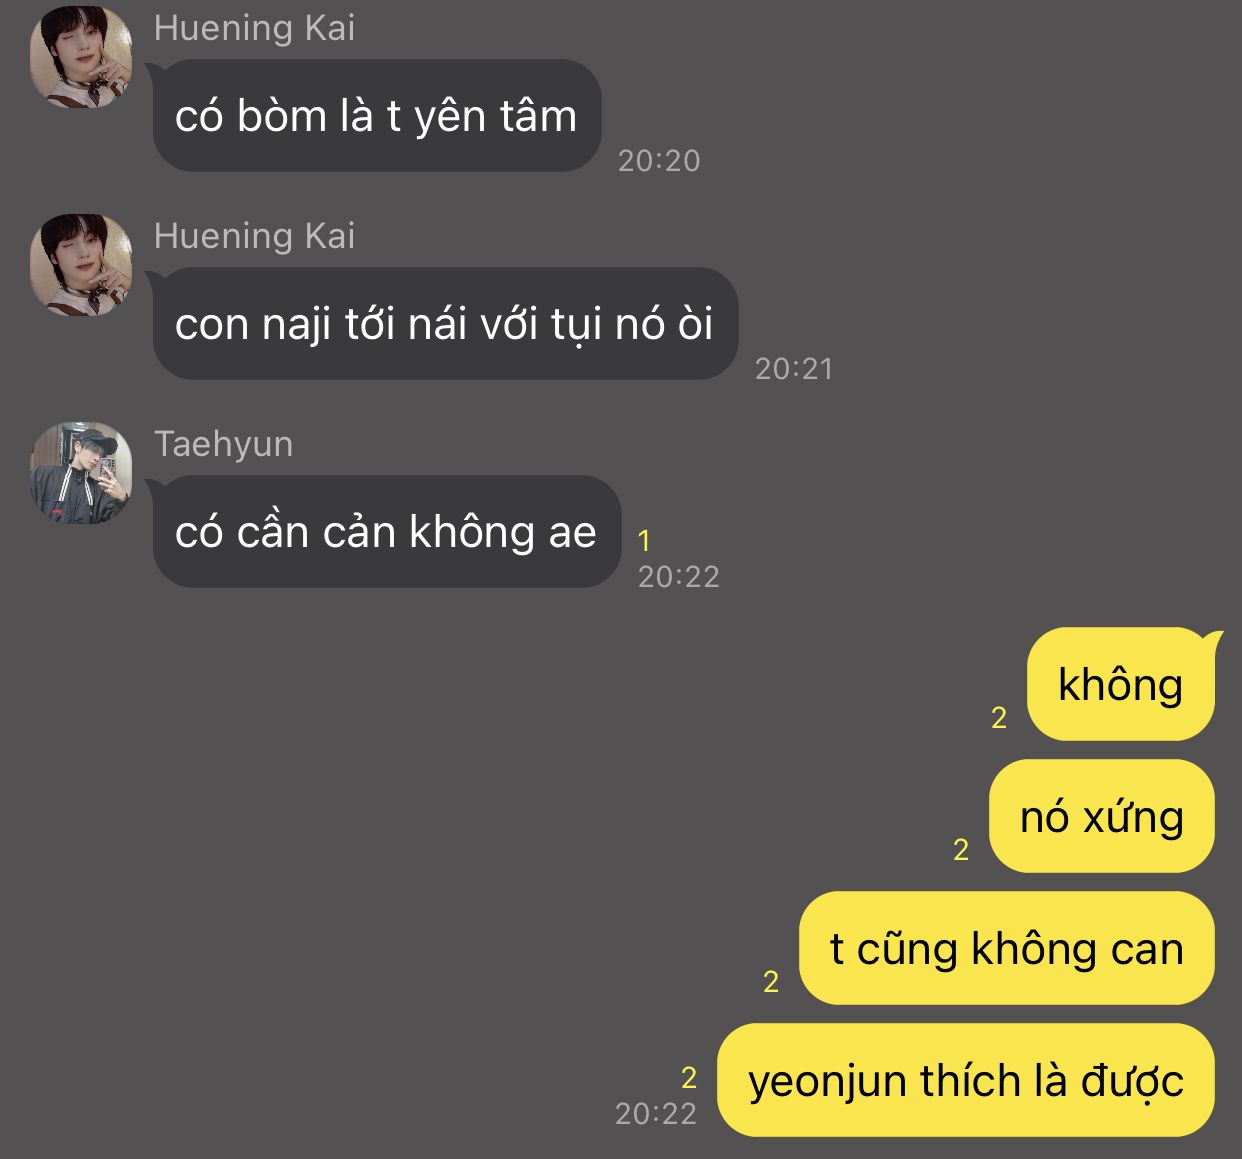Click Huening Kai name above "có bòm là t yên tâm"
Image resolution: width=1242 pixels, height=1159 pixels.
coord(254,28)
